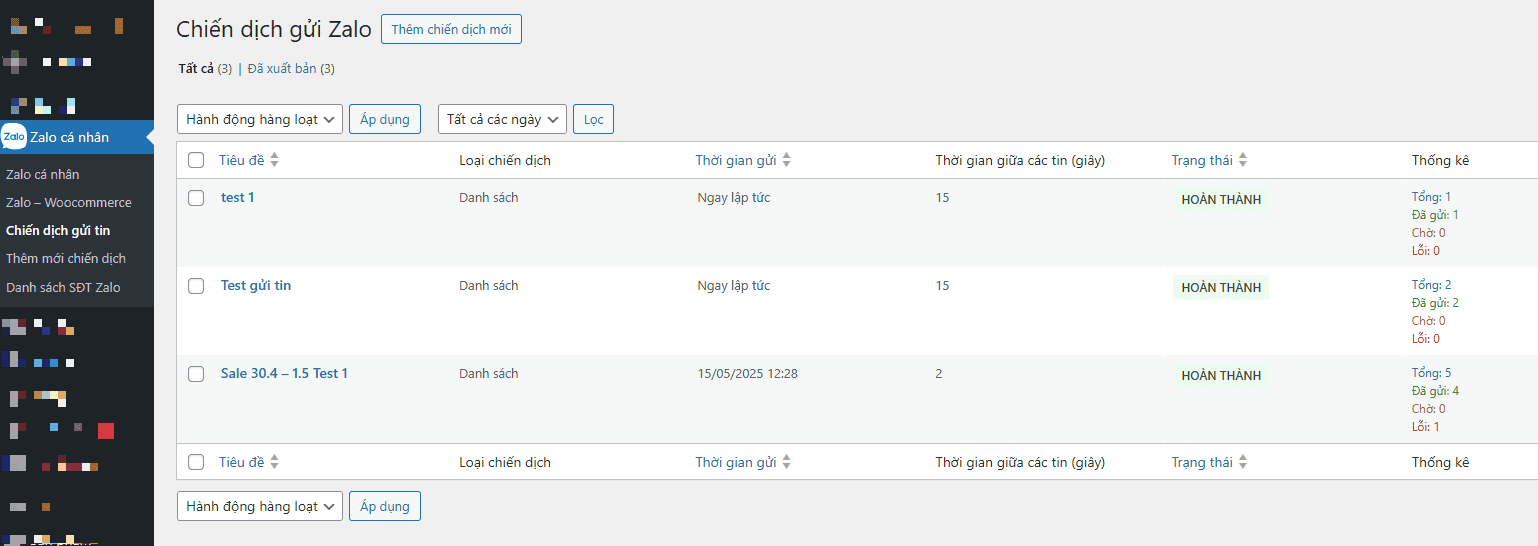Click Thêm chiến dịch mới button

coord(451,29)
